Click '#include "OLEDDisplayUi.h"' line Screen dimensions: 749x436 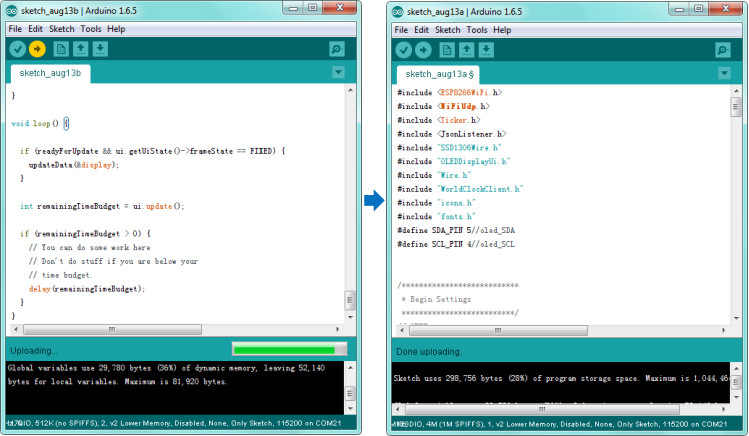[x=454, y=161]
